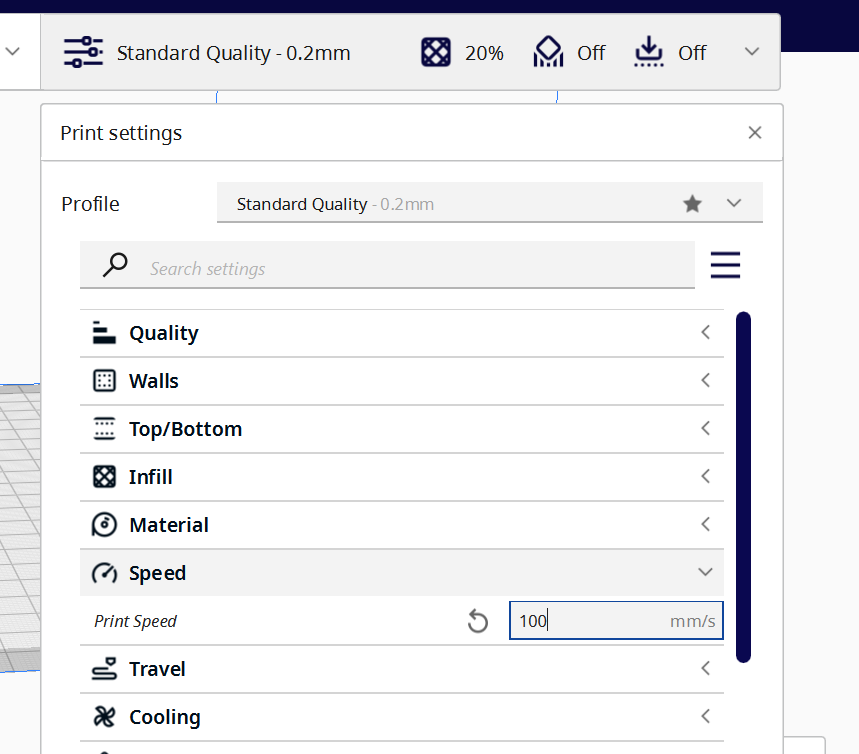This screenshot has width=859, height=754.
Task: Click the 'Print settings' panel title
Action: [x=121, y=133]
